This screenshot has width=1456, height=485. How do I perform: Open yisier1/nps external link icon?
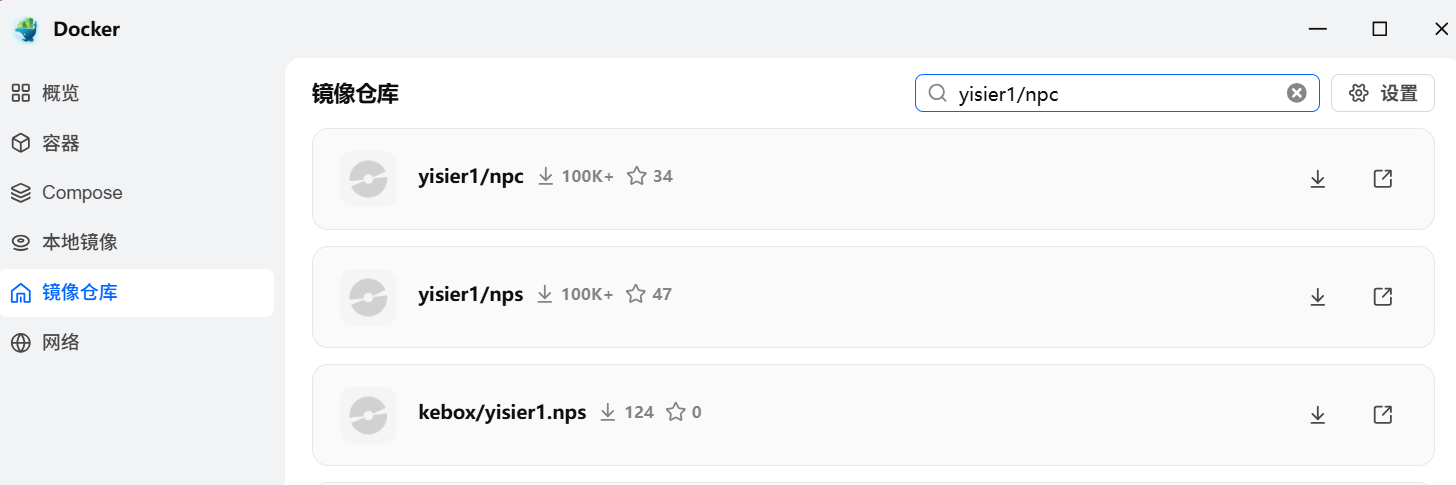1382,297
